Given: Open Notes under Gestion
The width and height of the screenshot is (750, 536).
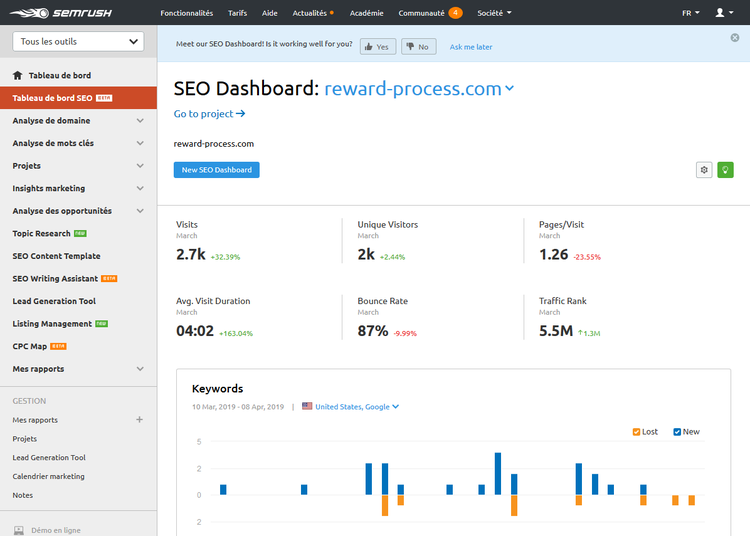Looking at the screenshot, I should point(22,495).
